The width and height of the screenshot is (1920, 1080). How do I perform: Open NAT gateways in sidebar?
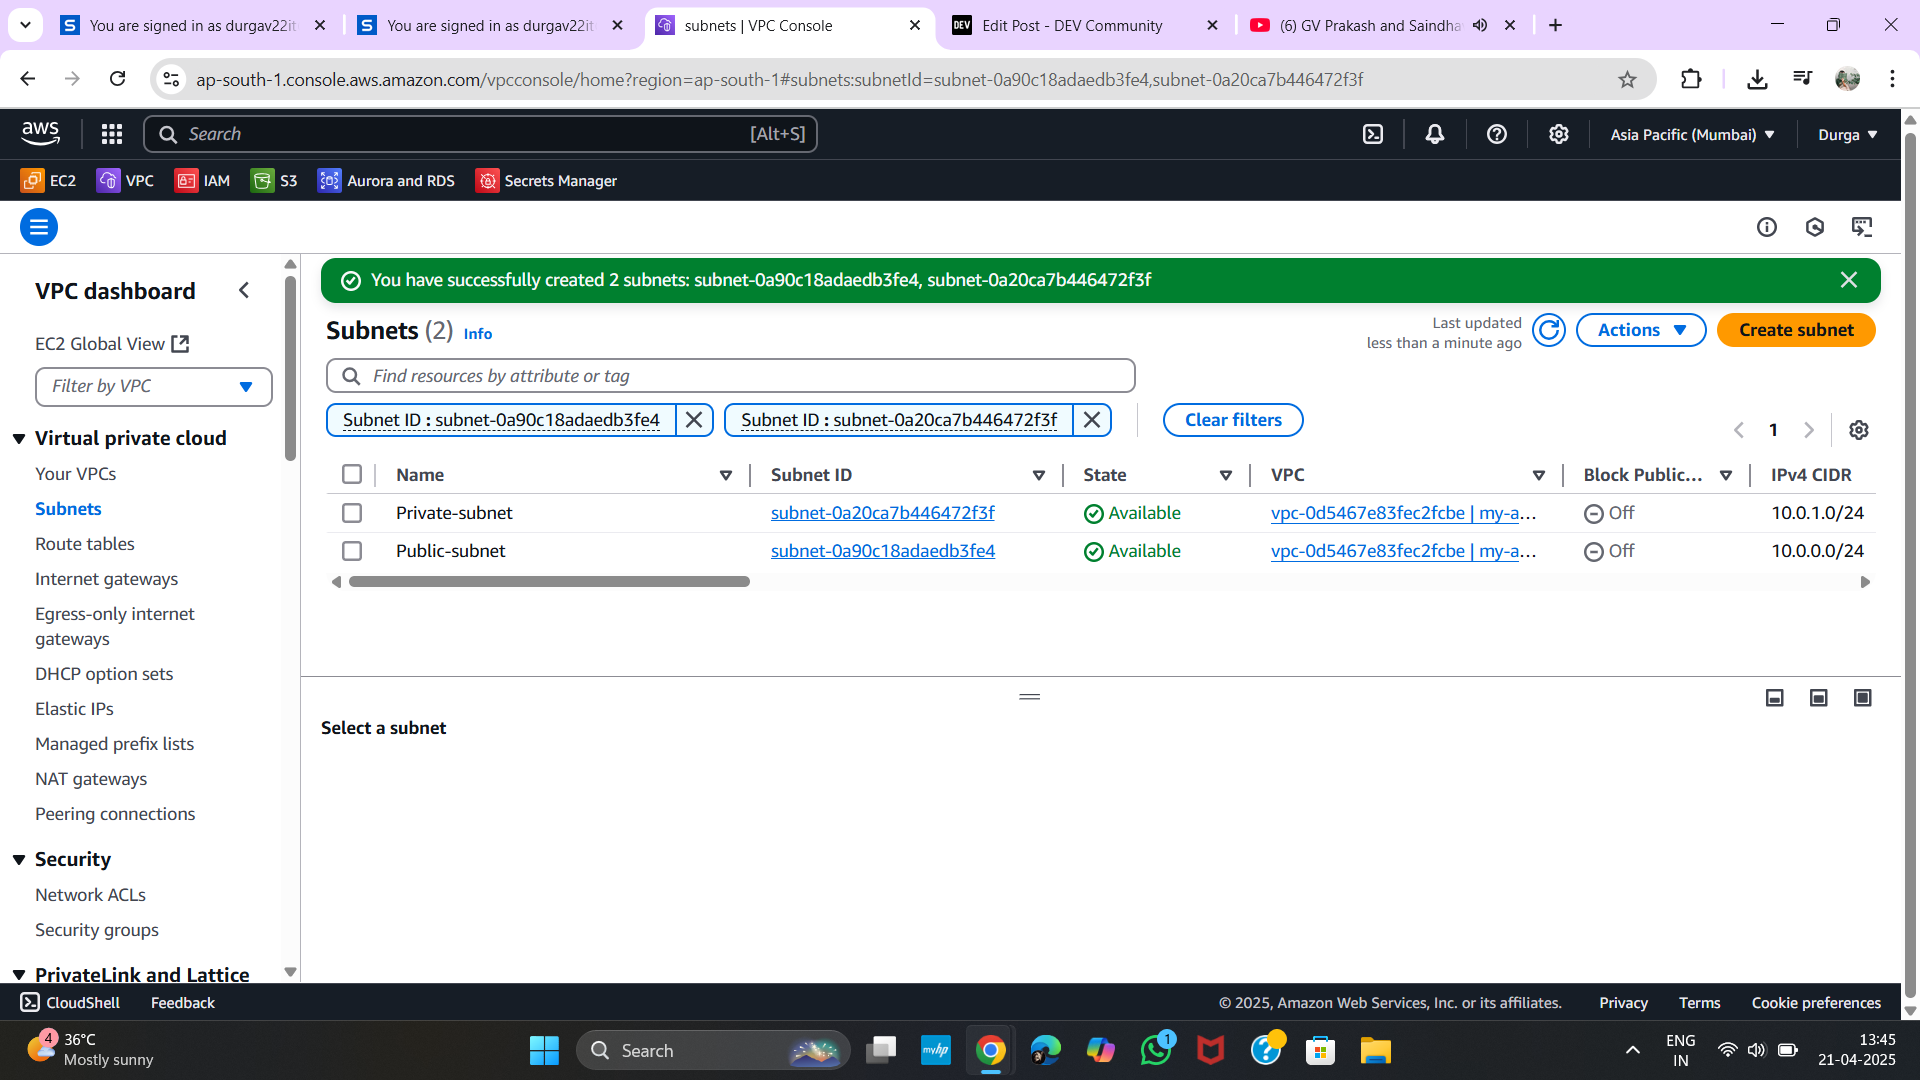(x=91, y=779)
